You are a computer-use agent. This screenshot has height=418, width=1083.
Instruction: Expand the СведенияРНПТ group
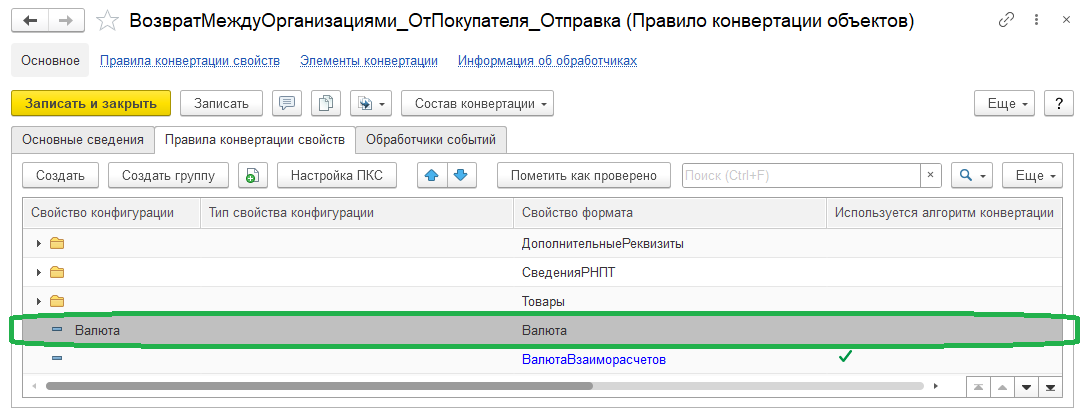pos(39,272)
